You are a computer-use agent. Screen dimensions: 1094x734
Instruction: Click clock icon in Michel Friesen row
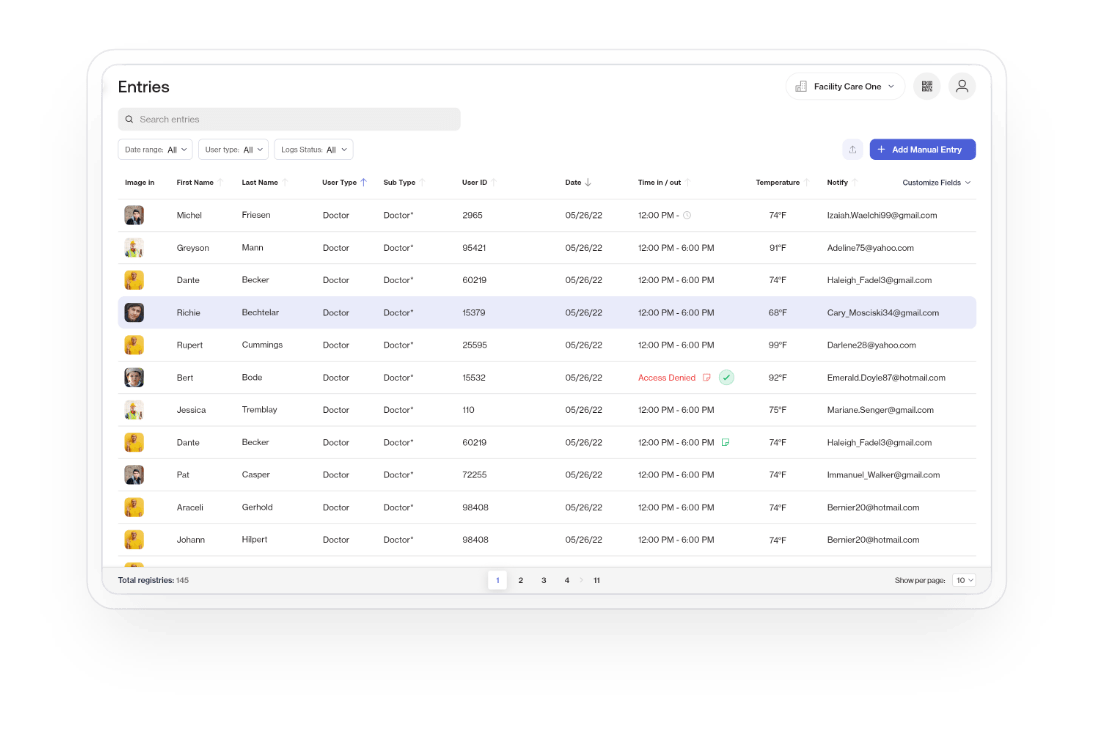point(687,215)
